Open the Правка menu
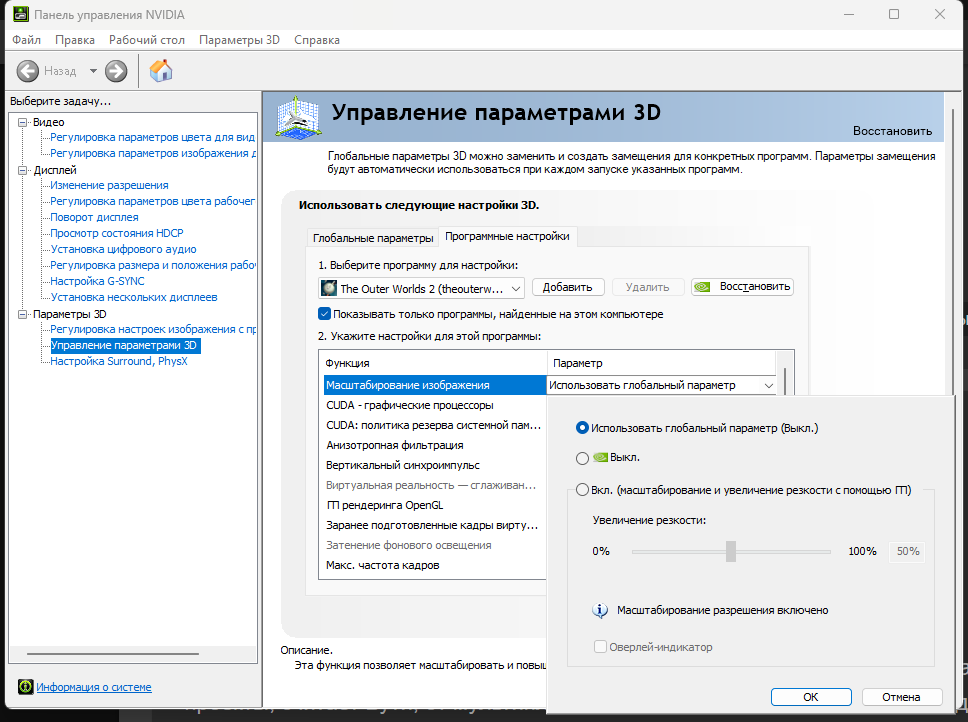The image size is (968, 722). (x=75, y=40)
